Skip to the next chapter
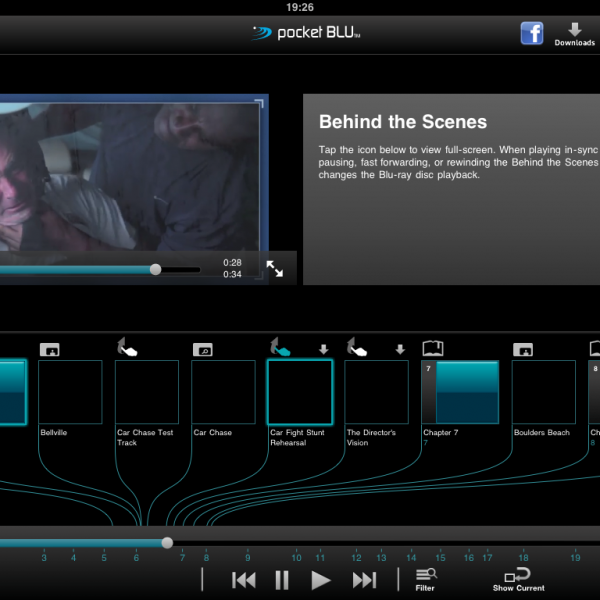 point(364,580)
